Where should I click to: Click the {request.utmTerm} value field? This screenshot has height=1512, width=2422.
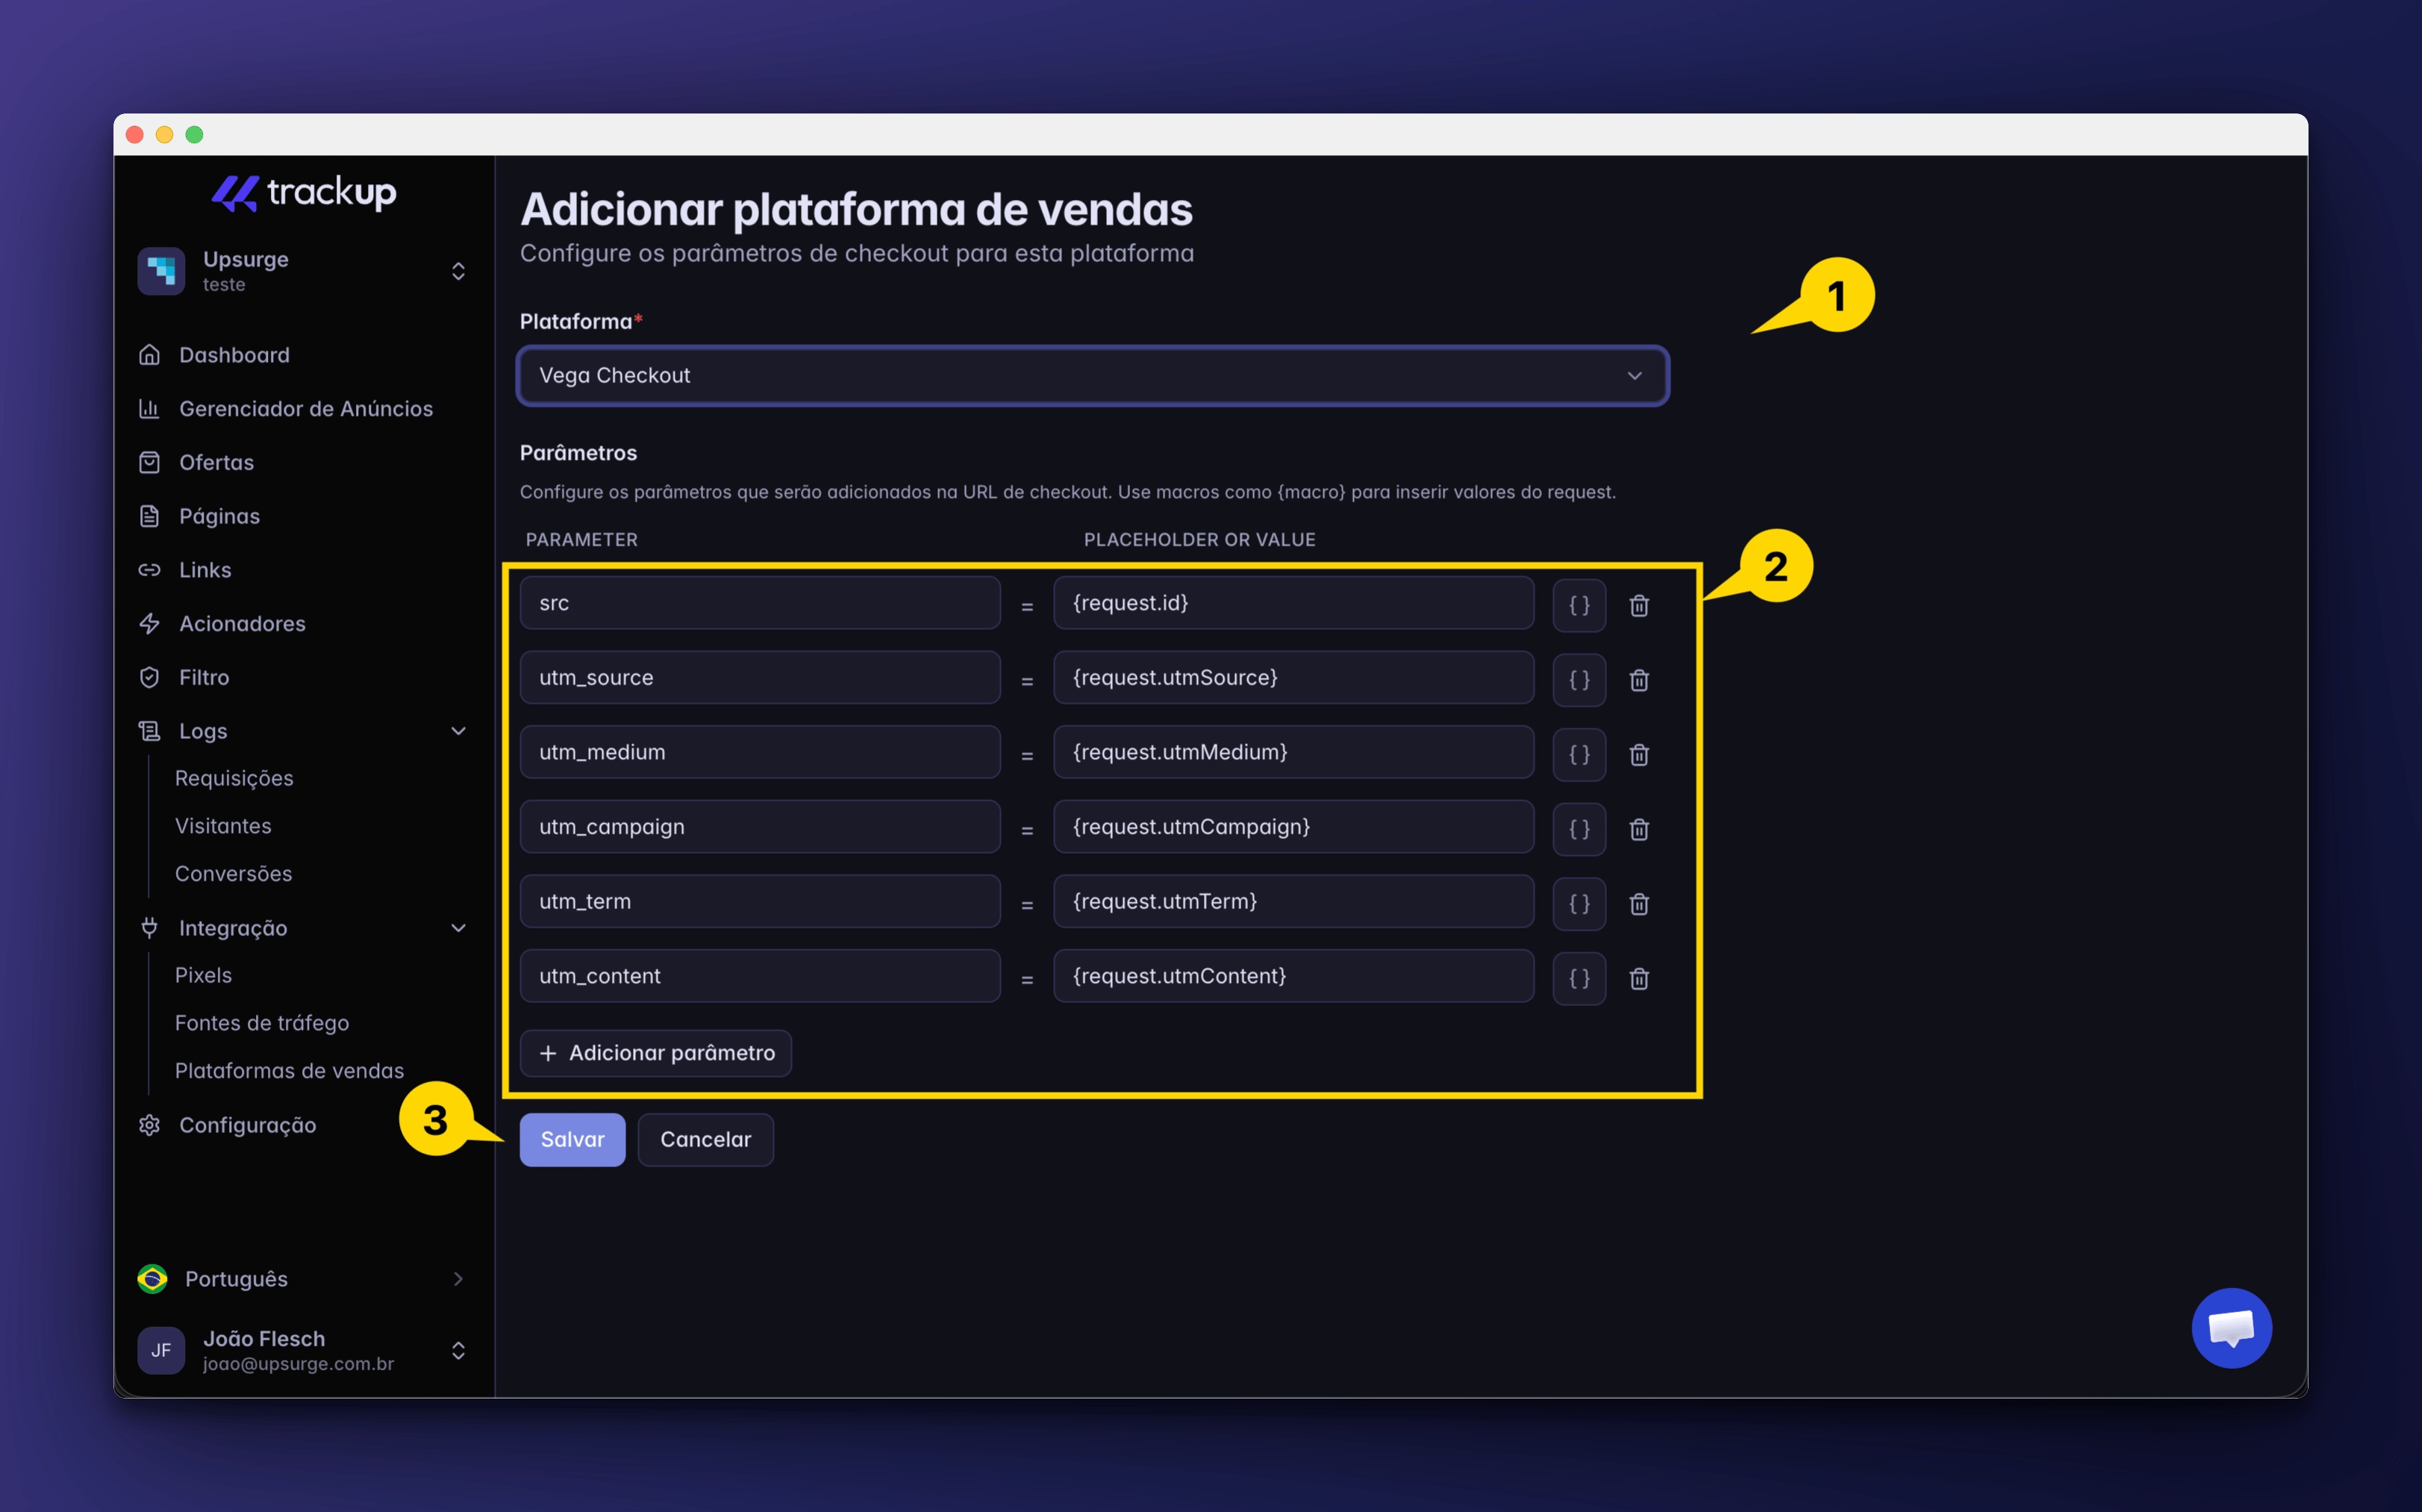(1293, 901)
